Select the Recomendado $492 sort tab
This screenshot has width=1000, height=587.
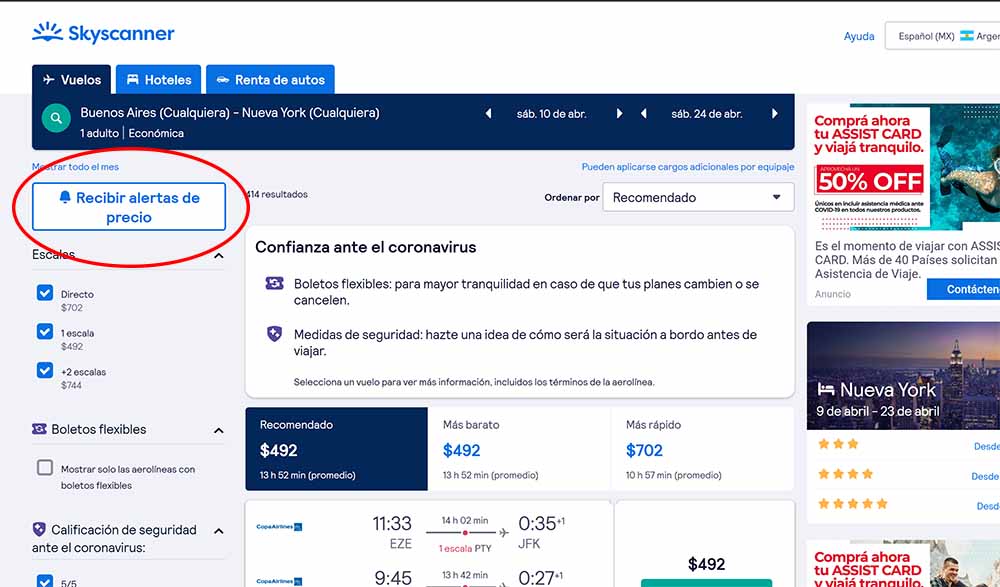[337, 449]
